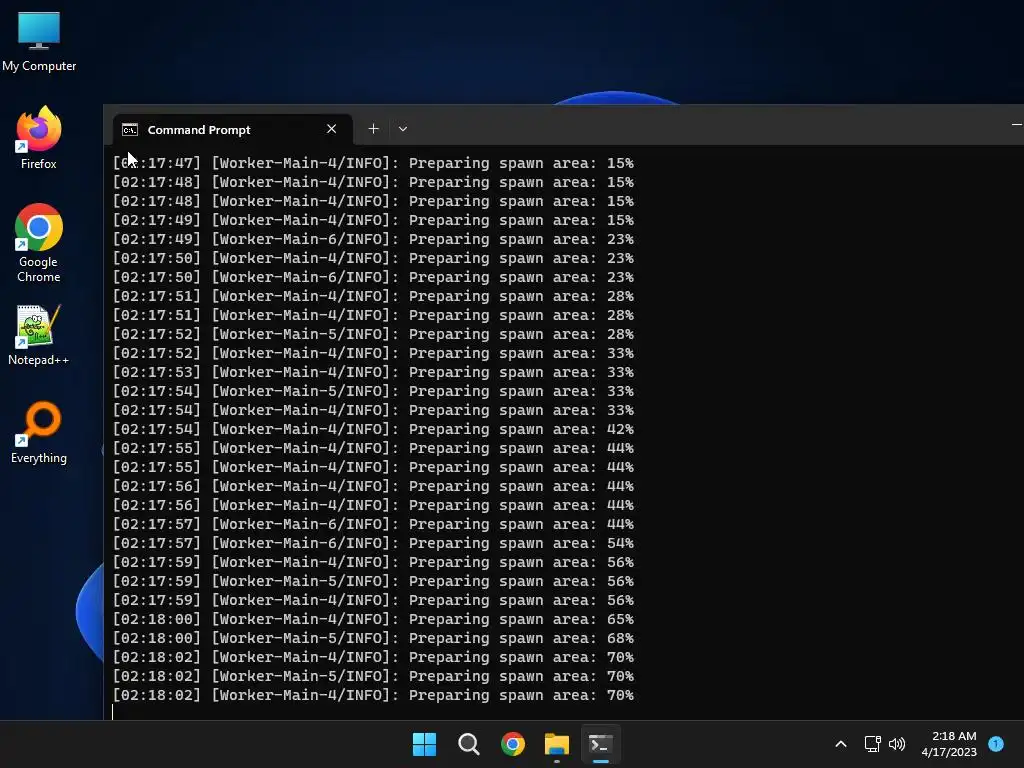This screenshot has height=768, width=1024.
Task: Click the 02:17:53 Worker-Main-4 33% line
Action: (x=373, y=372)
